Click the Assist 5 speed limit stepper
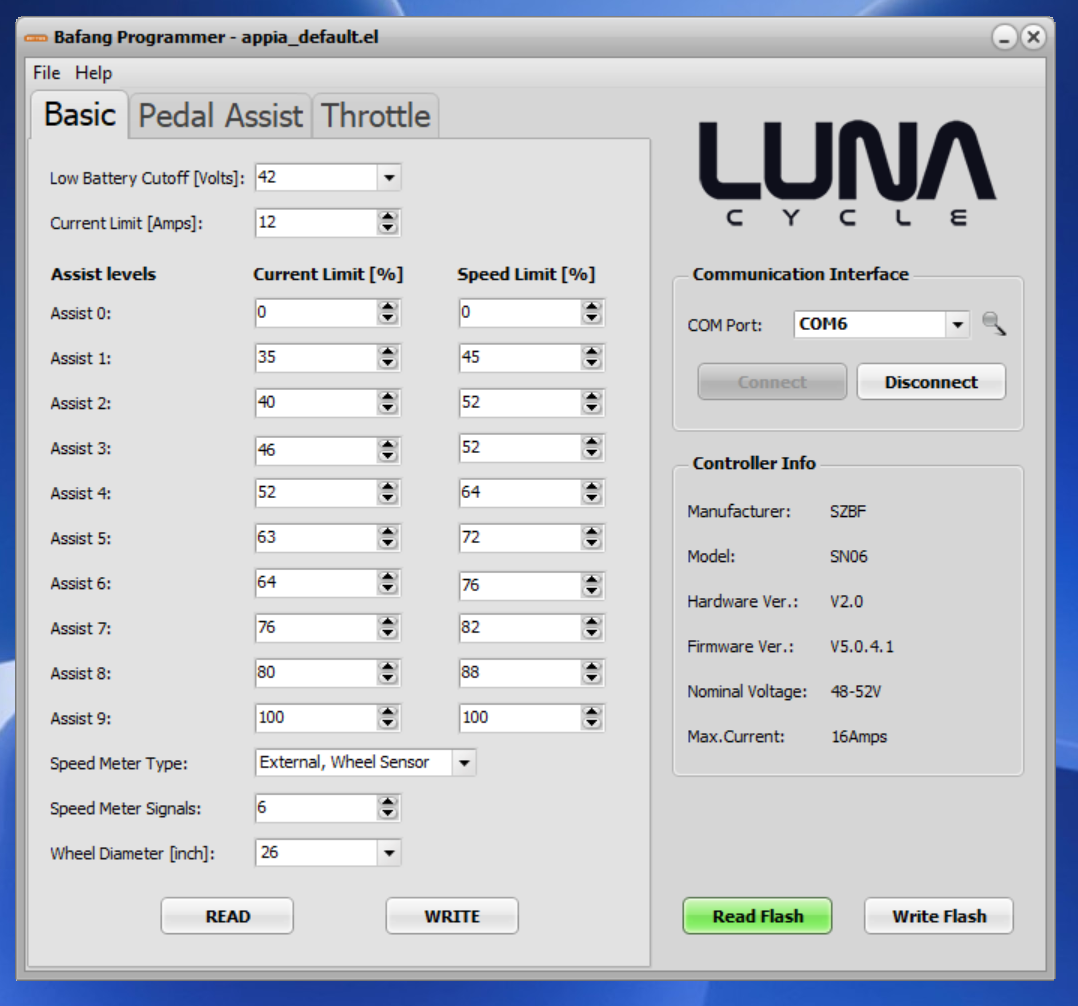 (x=592, y=538)
